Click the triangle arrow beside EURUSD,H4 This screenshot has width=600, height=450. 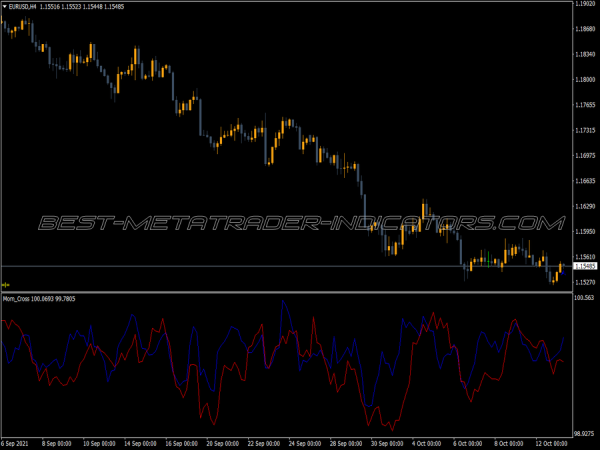[x=5, y=6]
